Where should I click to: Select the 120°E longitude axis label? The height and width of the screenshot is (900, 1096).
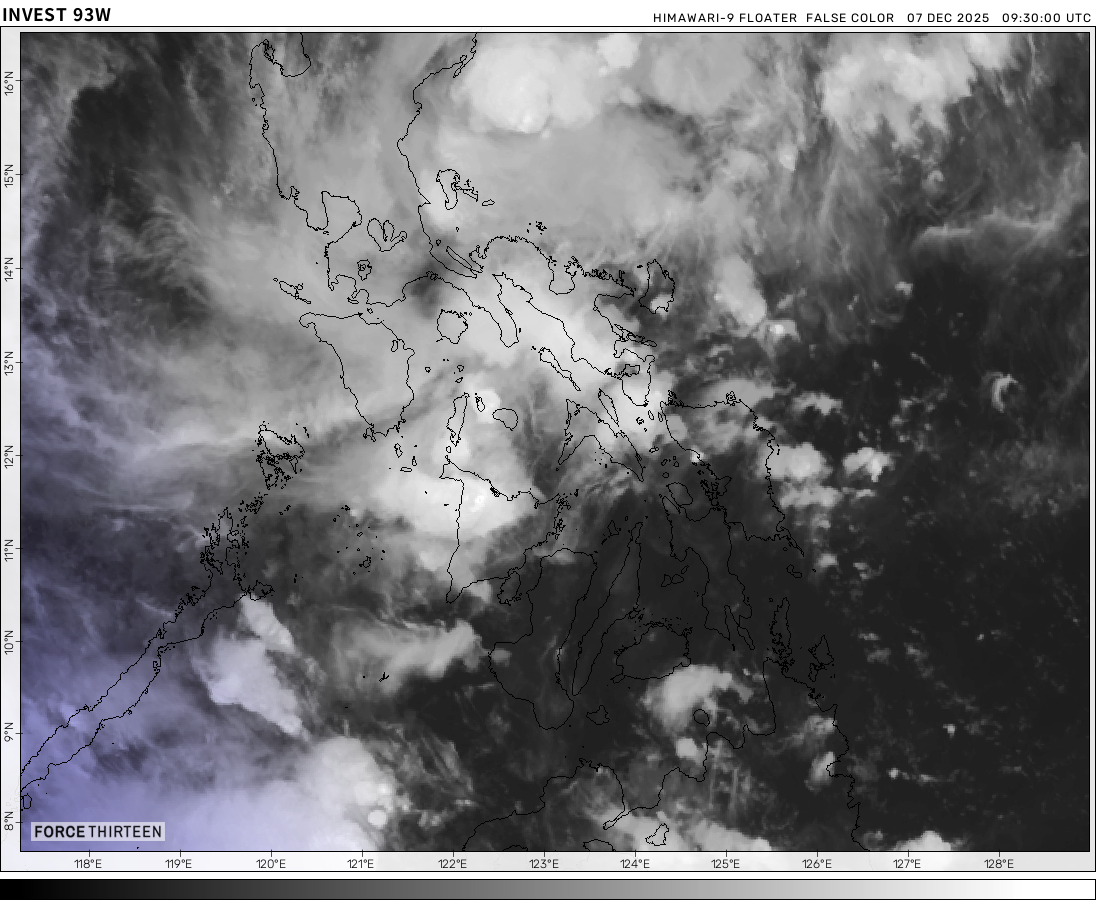(270, 864)
